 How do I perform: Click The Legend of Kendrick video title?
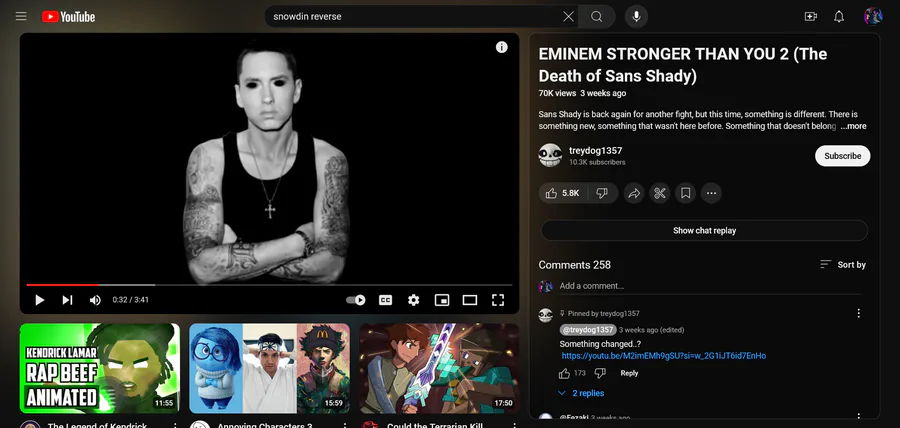coord(97,426)
